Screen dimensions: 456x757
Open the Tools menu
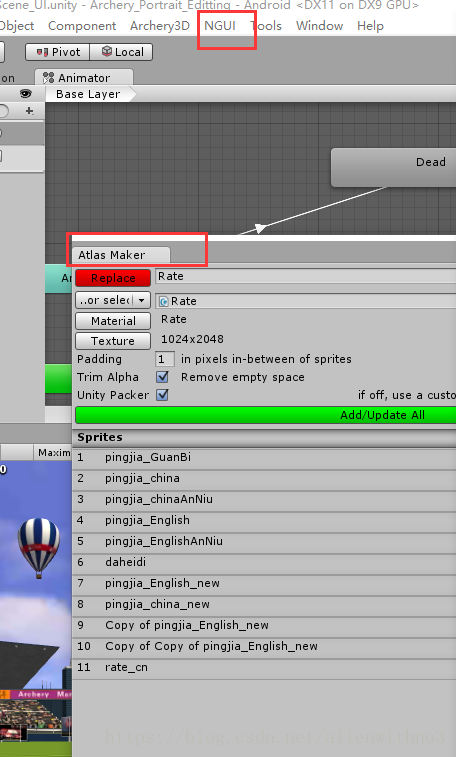[x=266, y=26]
